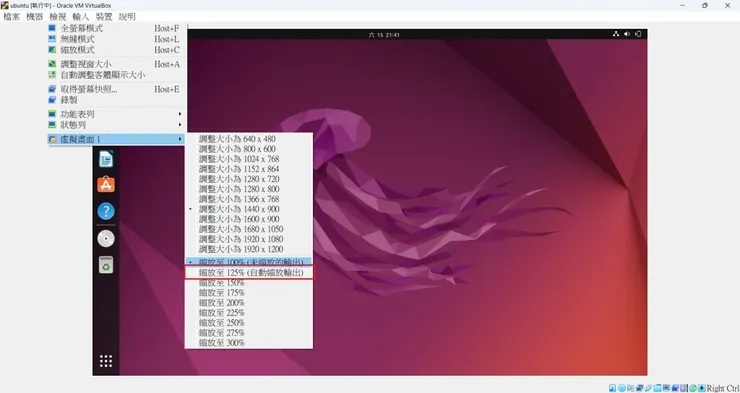Click display indicator in status bar

(x=666, y=388)
